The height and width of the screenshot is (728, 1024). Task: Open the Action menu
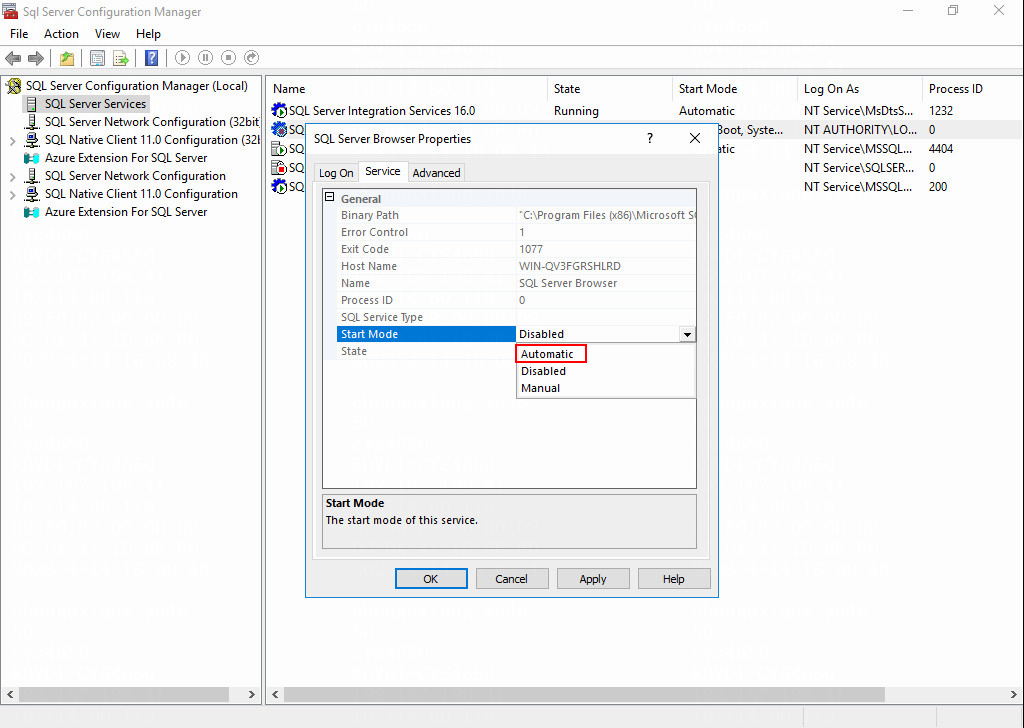tap(61, 34)
